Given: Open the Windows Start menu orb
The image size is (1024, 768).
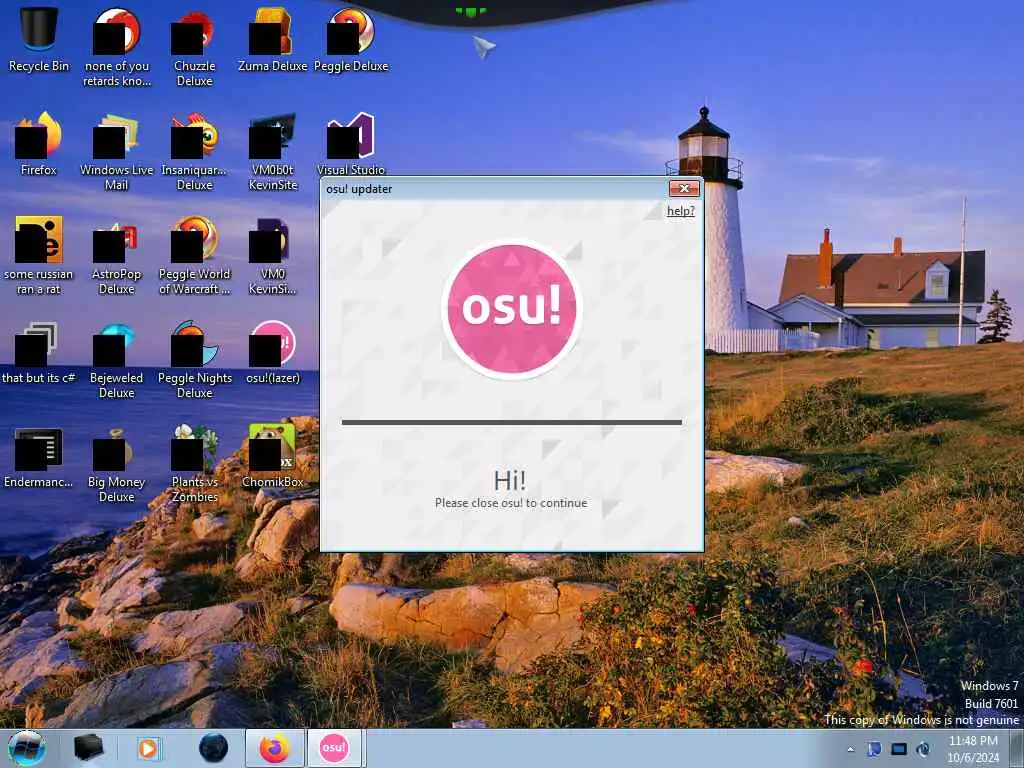Looking at the screenshot, I should (x=27, y=748).
